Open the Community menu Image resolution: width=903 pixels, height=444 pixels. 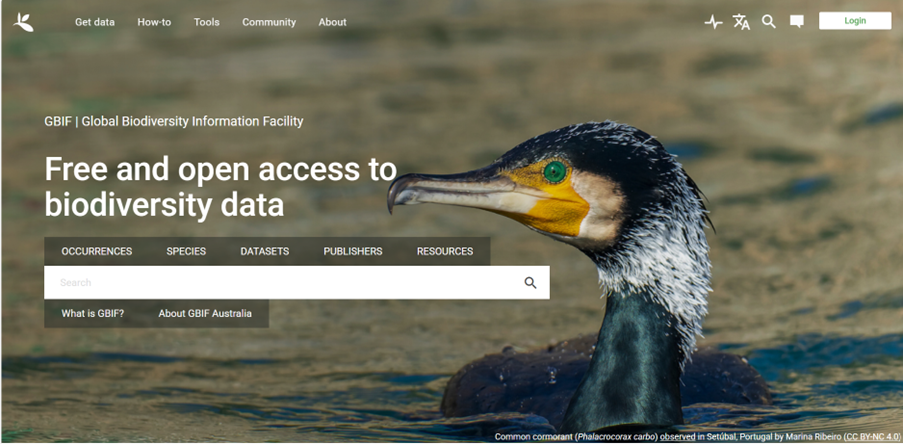point(269,22)
